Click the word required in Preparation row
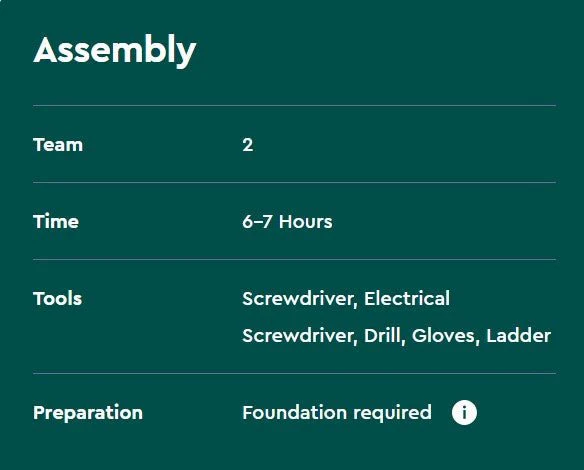 [x=392, y=414]
